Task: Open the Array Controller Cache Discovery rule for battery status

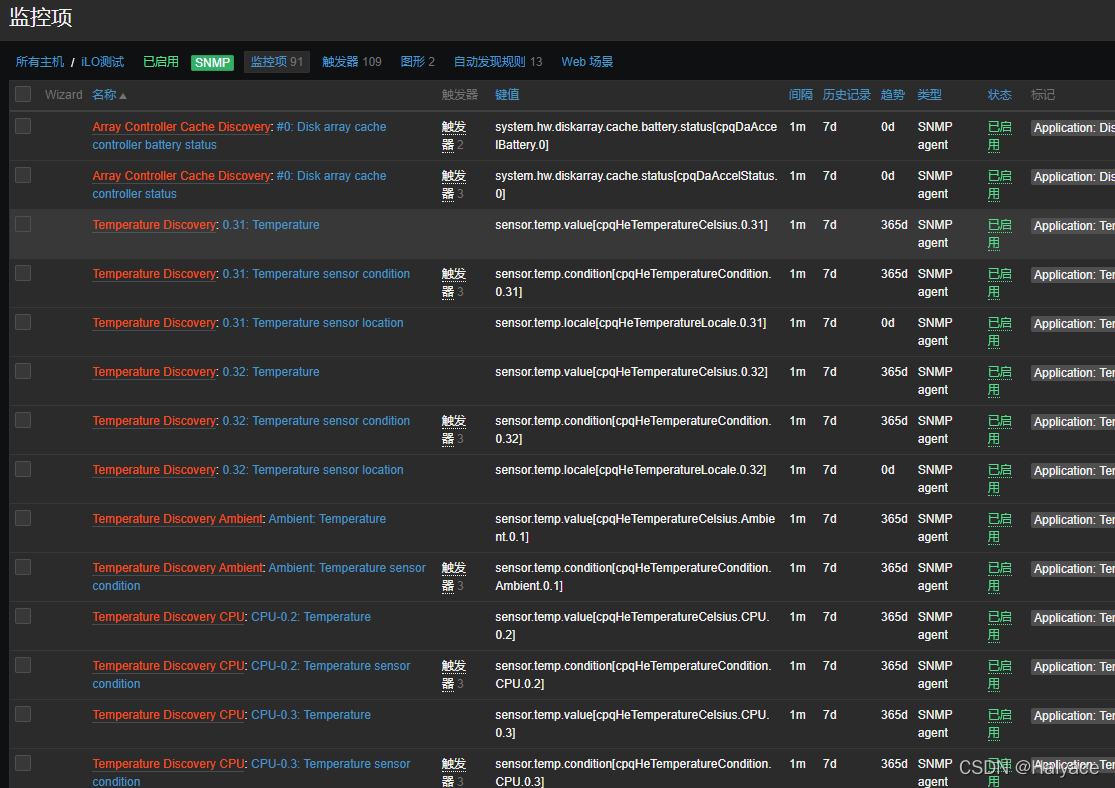Action: coord(181,127)
